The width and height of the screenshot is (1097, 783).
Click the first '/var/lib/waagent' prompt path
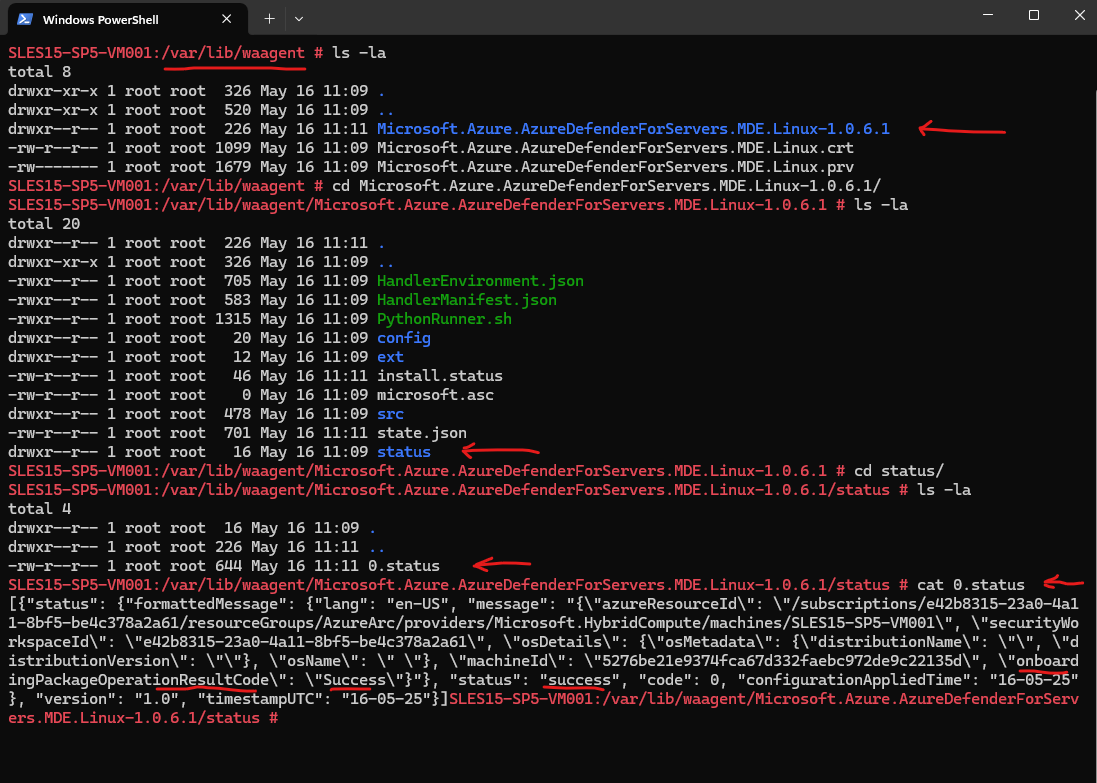tap(234, 52)
